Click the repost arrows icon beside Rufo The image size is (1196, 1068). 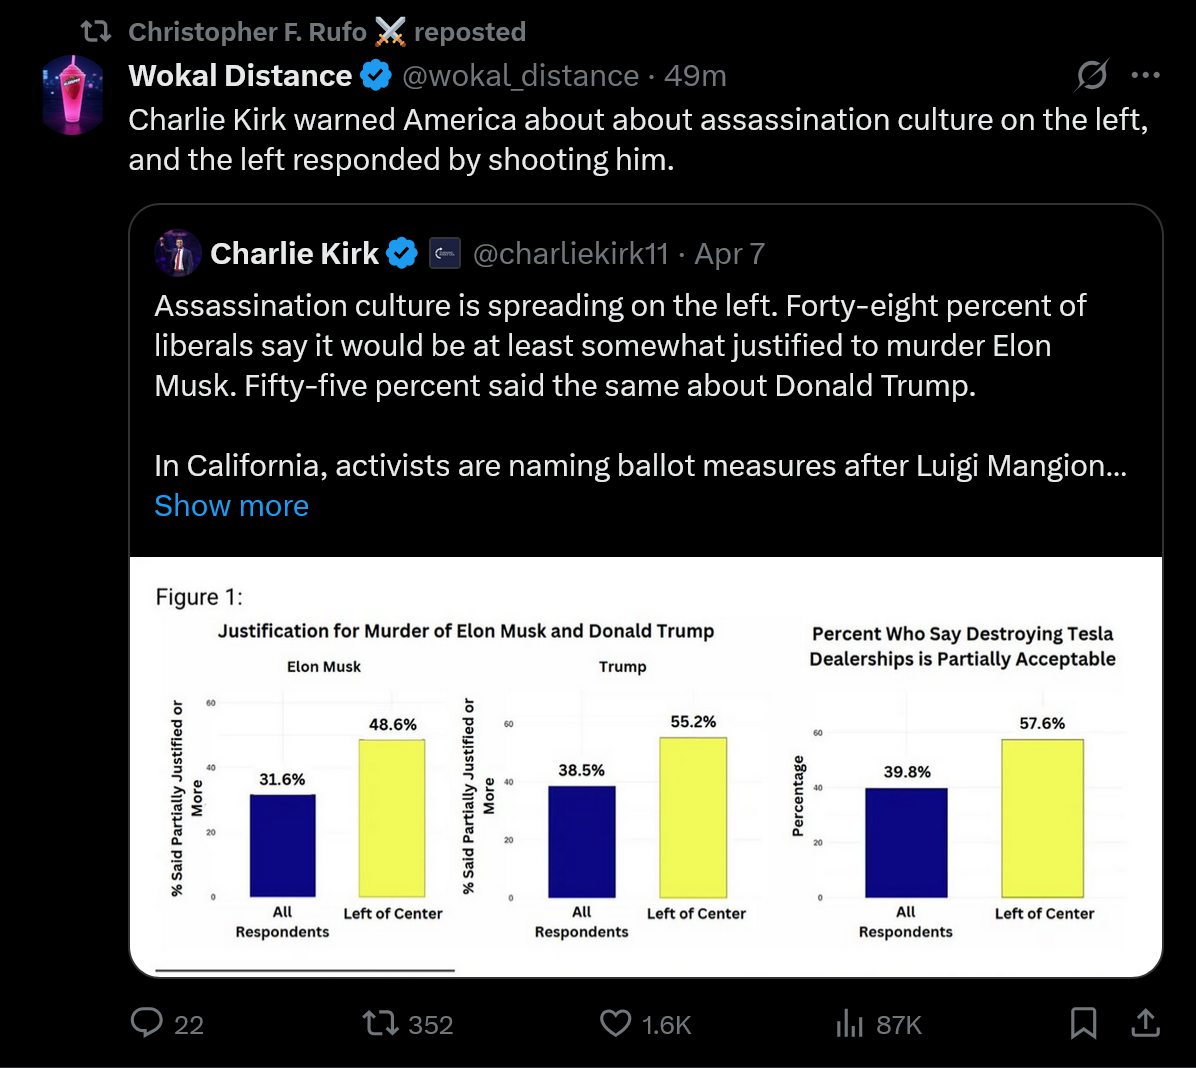pyautogui.click(x=96, y=32)
